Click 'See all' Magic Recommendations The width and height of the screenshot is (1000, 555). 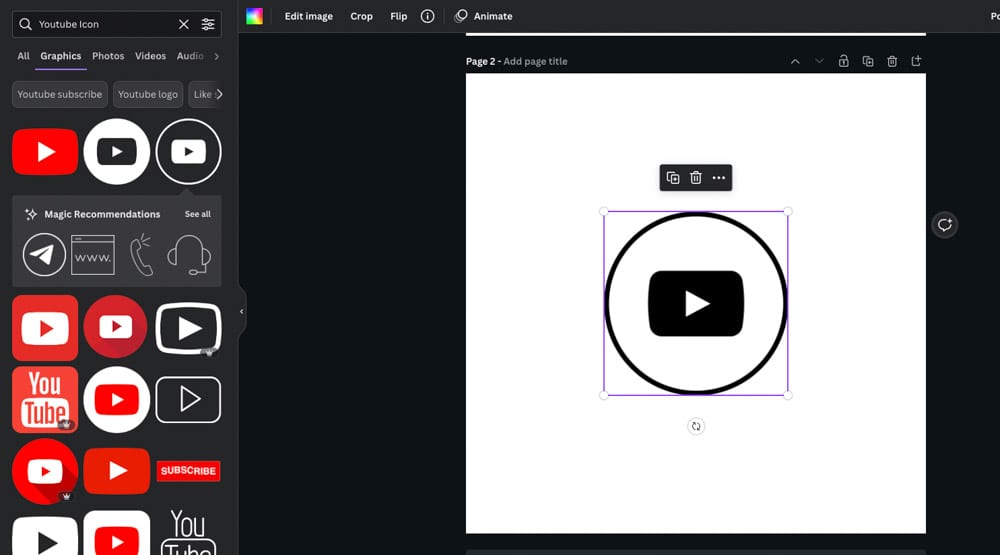pyautogui.click(x=198, y=214)
